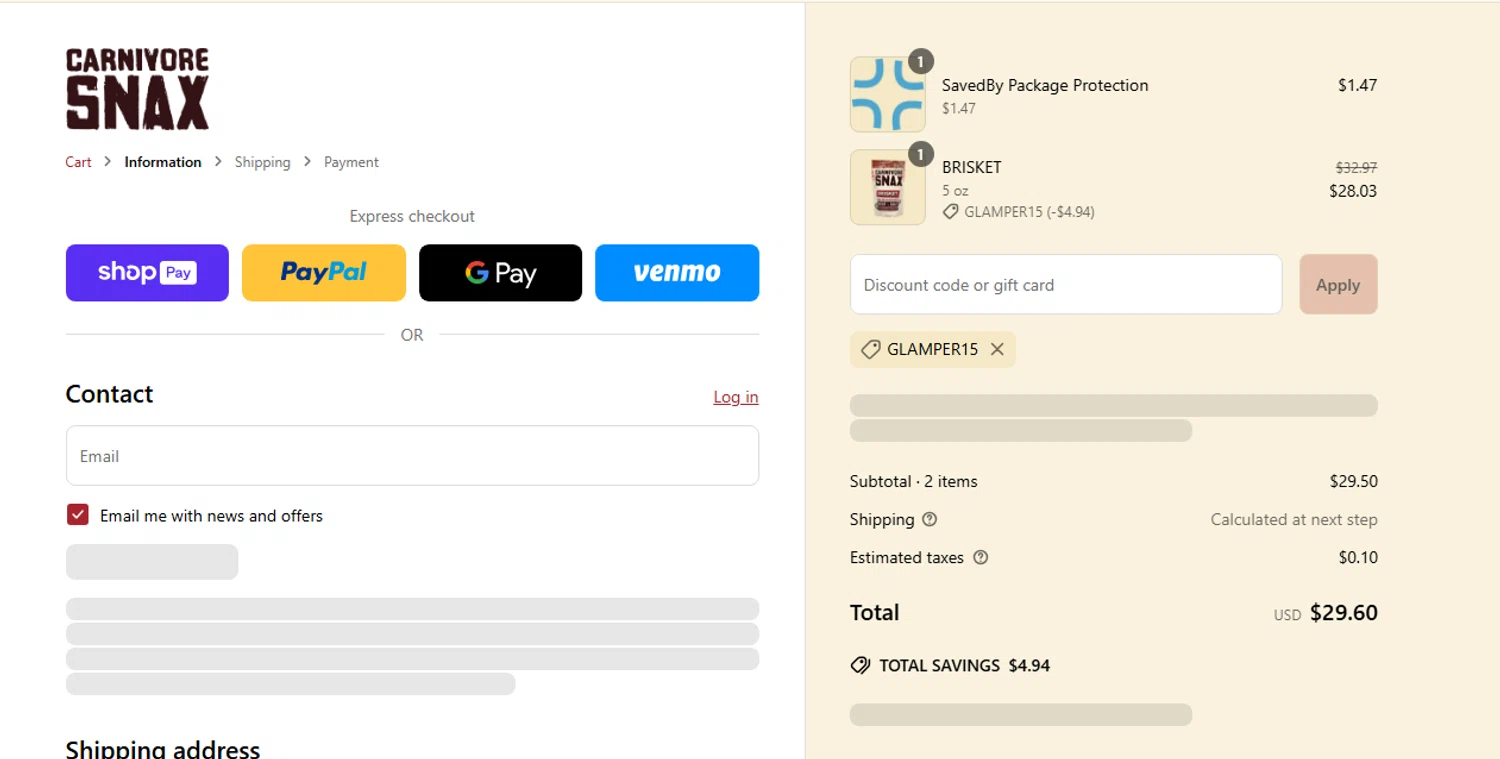
Task: Click the Contact heading
Action: (110, 394)
